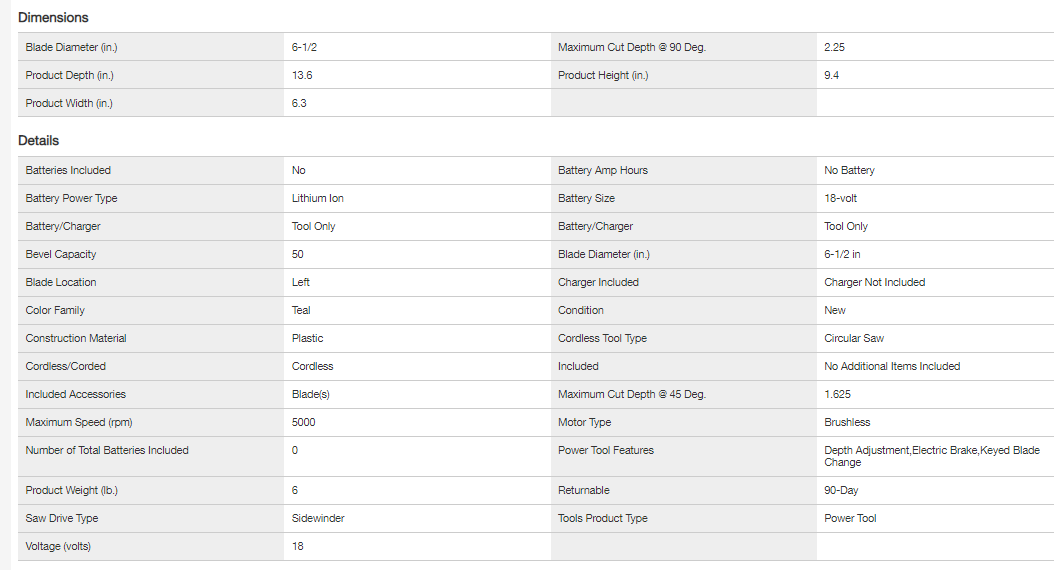Select the Batteries Included row label
Screen dimensions: 1054x570
tap(68, 170)
